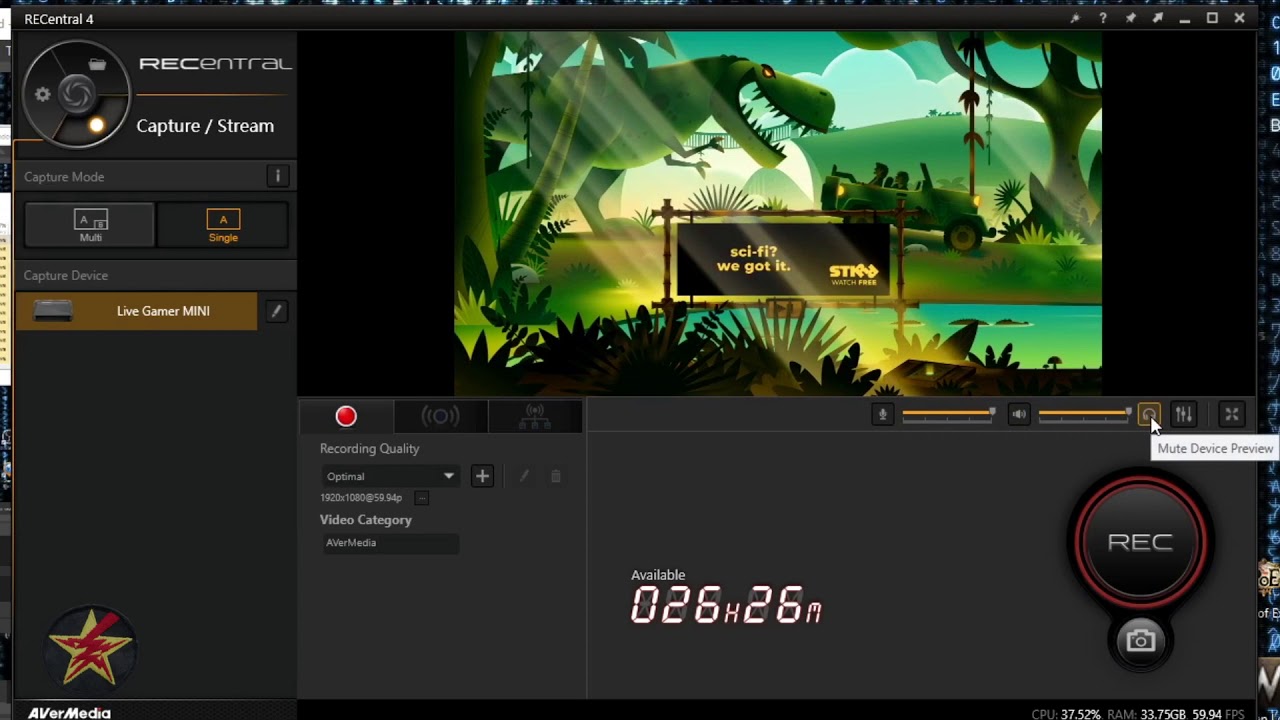
Task: Enter fullscreen preview mode
Action: (1232, 414)
